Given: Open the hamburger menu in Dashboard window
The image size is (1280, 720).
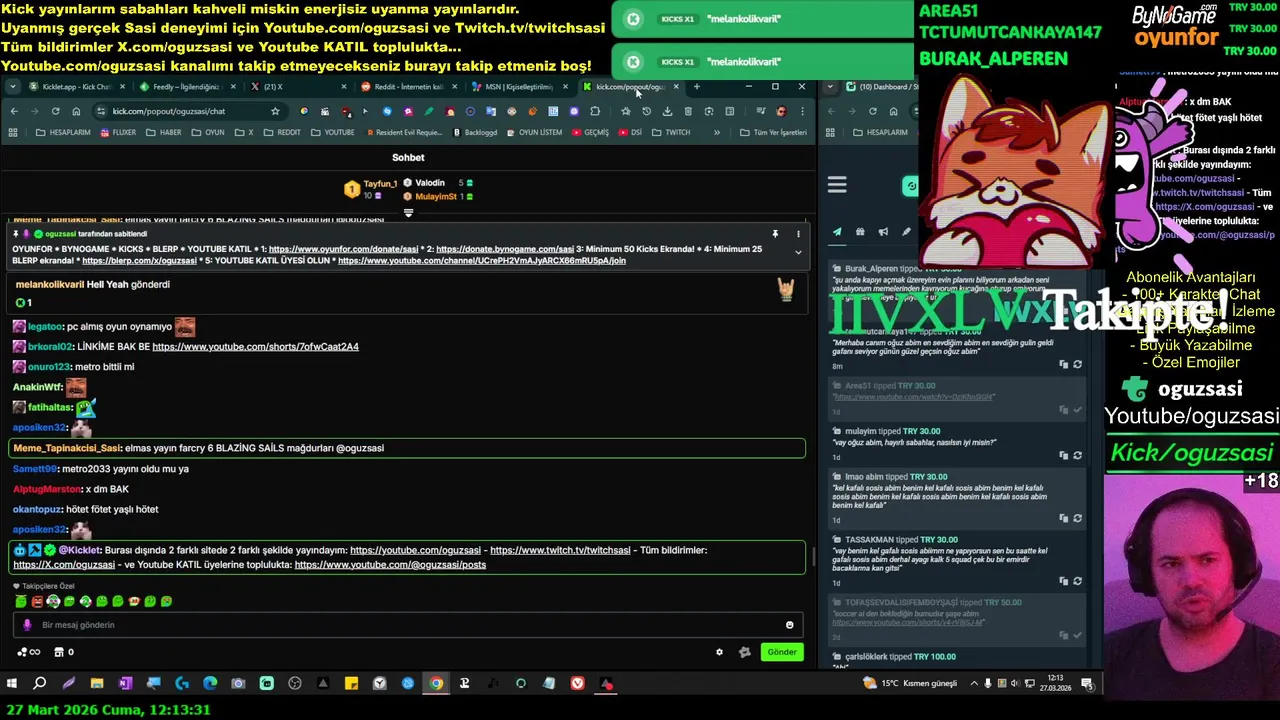Looking at the screenshot, I should point(837,184).
